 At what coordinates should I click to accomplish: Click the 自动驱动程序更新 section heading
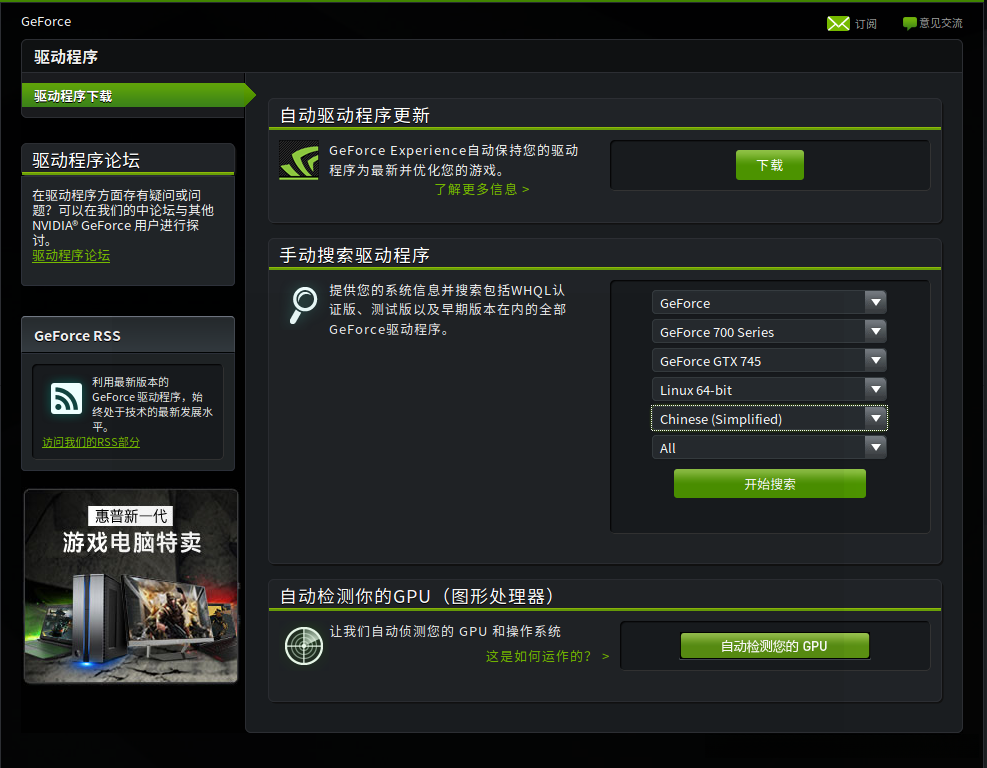(354, 115)
